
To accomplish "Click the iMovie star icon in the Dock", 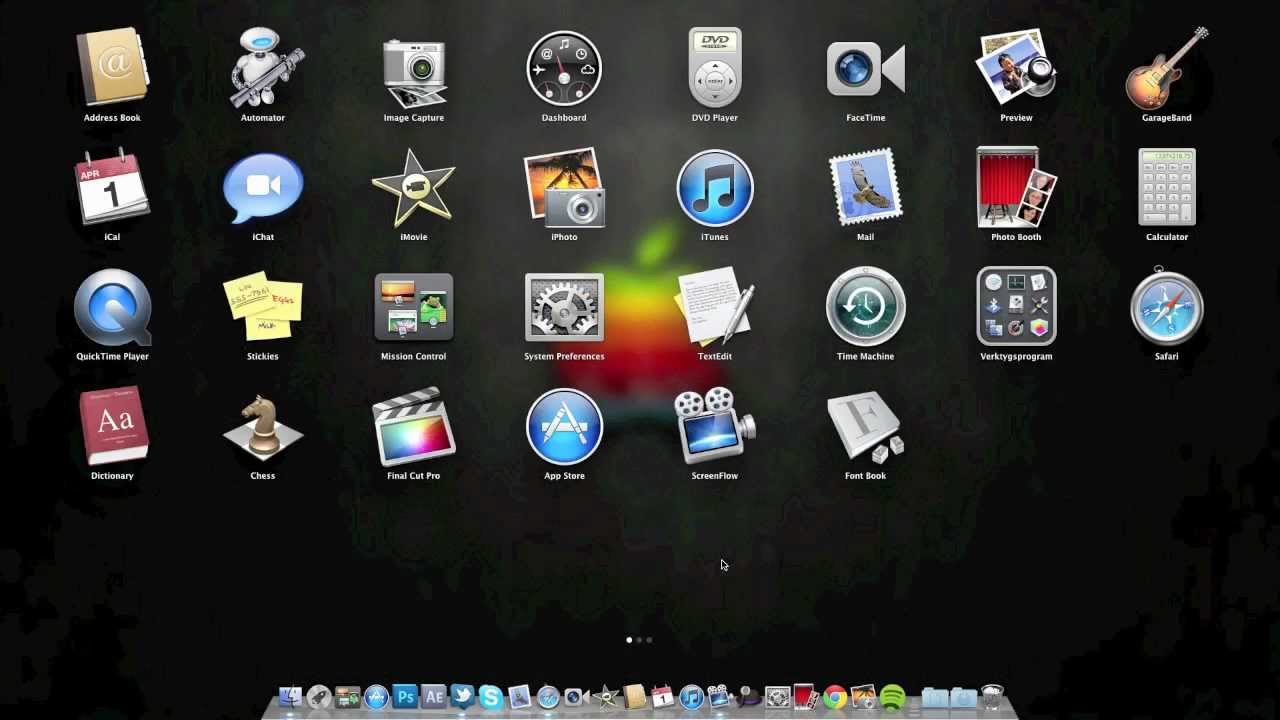I will pos(605,697).
